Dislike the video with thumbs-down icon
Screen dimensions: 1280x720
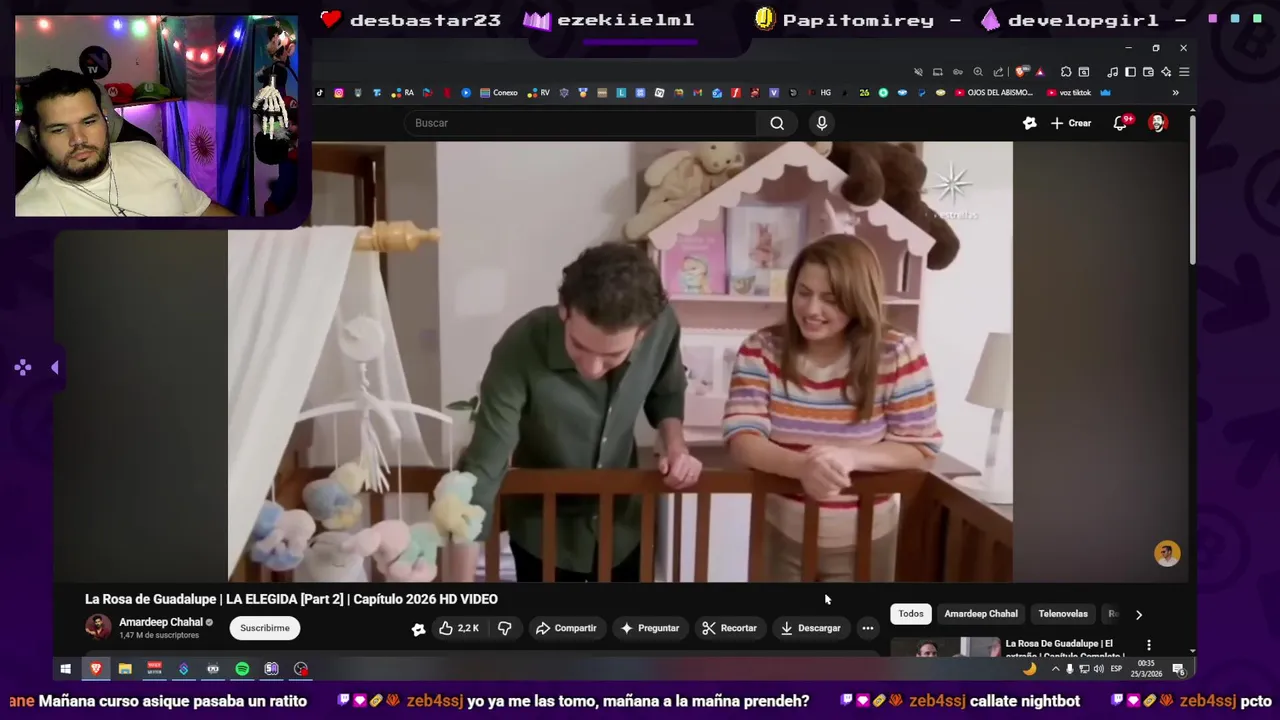[505, 628]
